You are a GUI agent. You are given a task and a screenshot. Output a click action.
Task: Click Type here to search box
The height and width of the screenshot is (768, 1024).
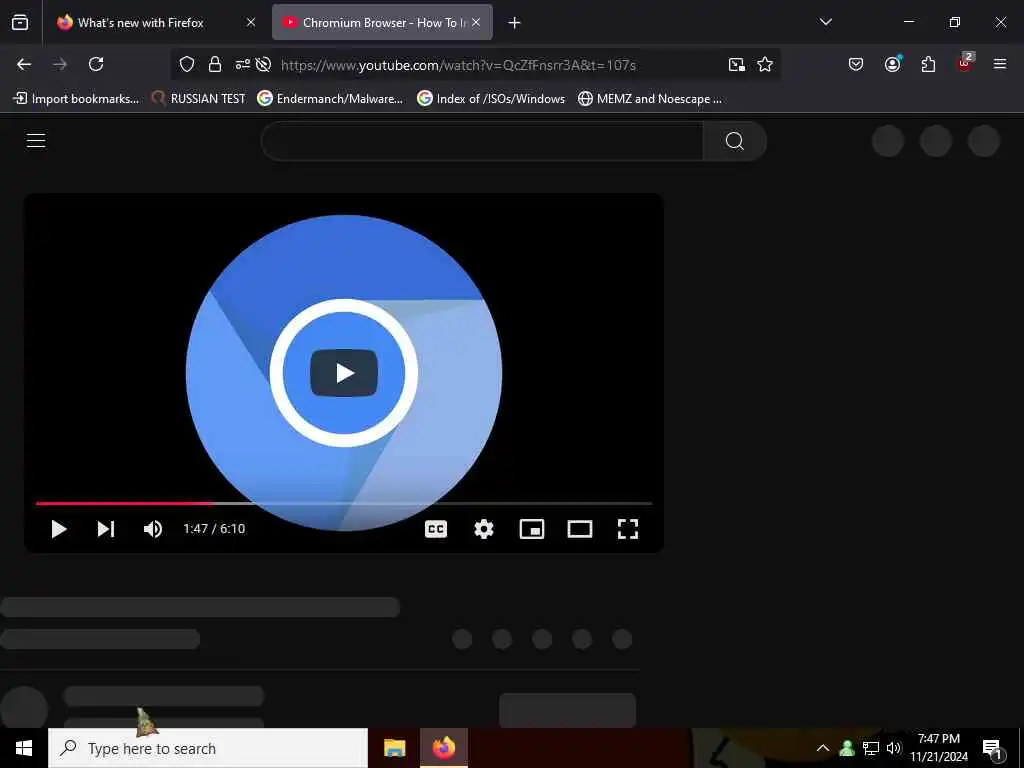(208, 748)
